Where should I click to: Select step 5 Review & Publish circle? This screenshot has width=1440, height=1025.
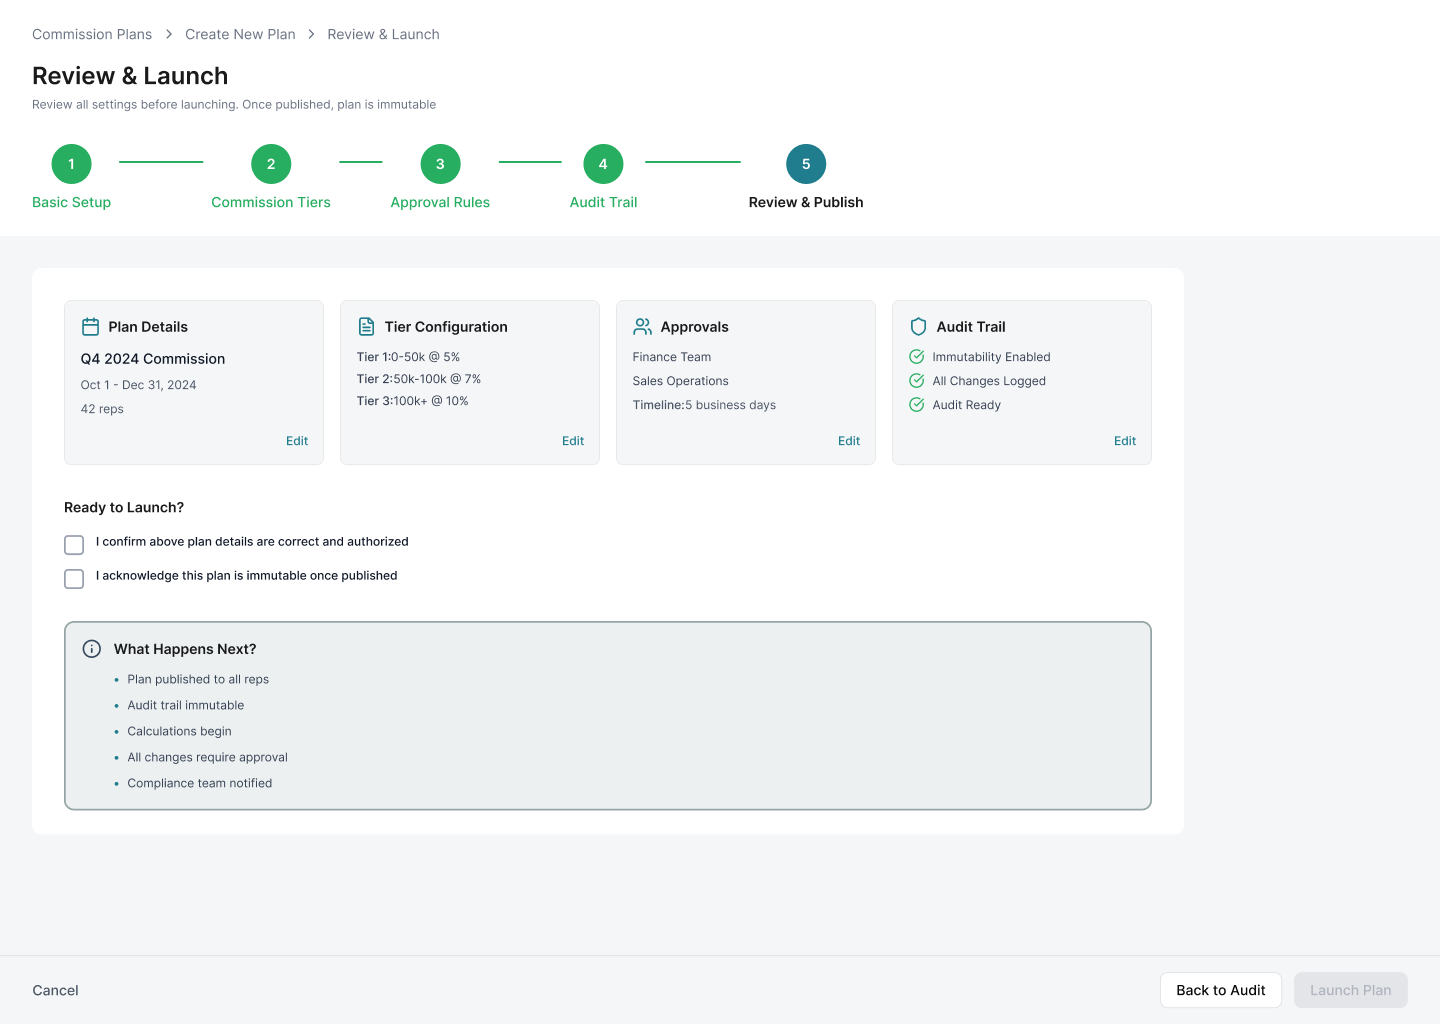(806, 164)
